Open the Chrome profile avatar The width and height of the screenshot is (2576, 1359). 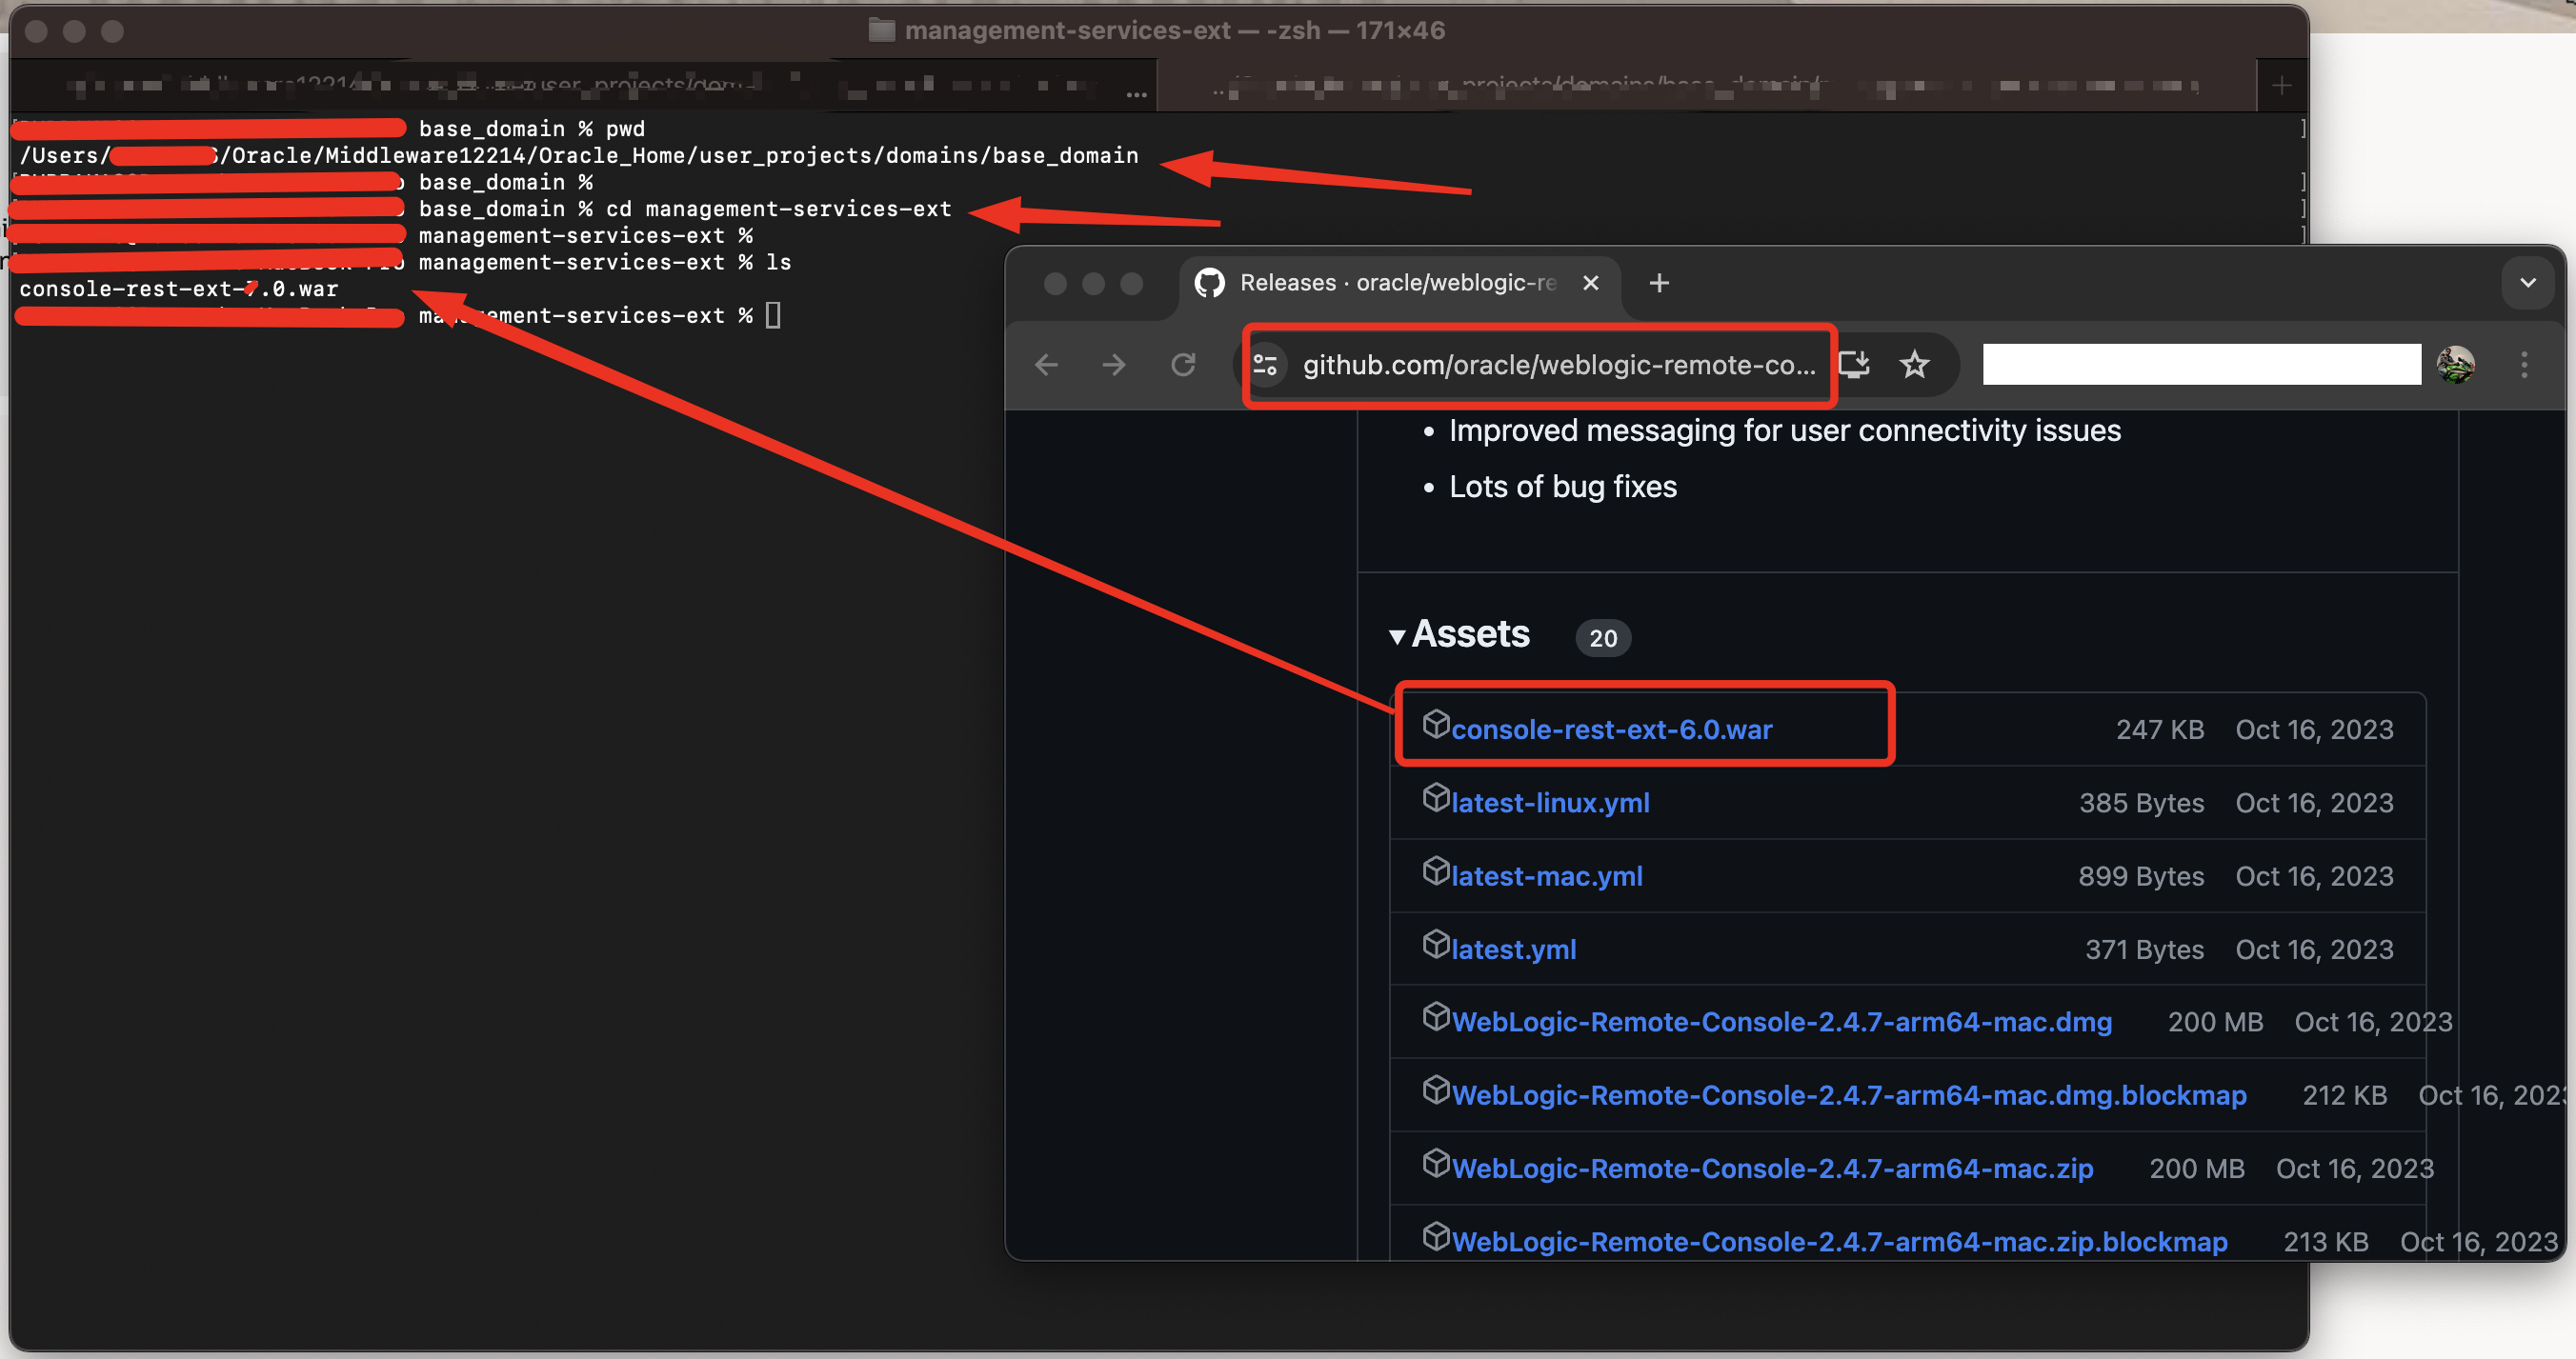coord(2455,365)
